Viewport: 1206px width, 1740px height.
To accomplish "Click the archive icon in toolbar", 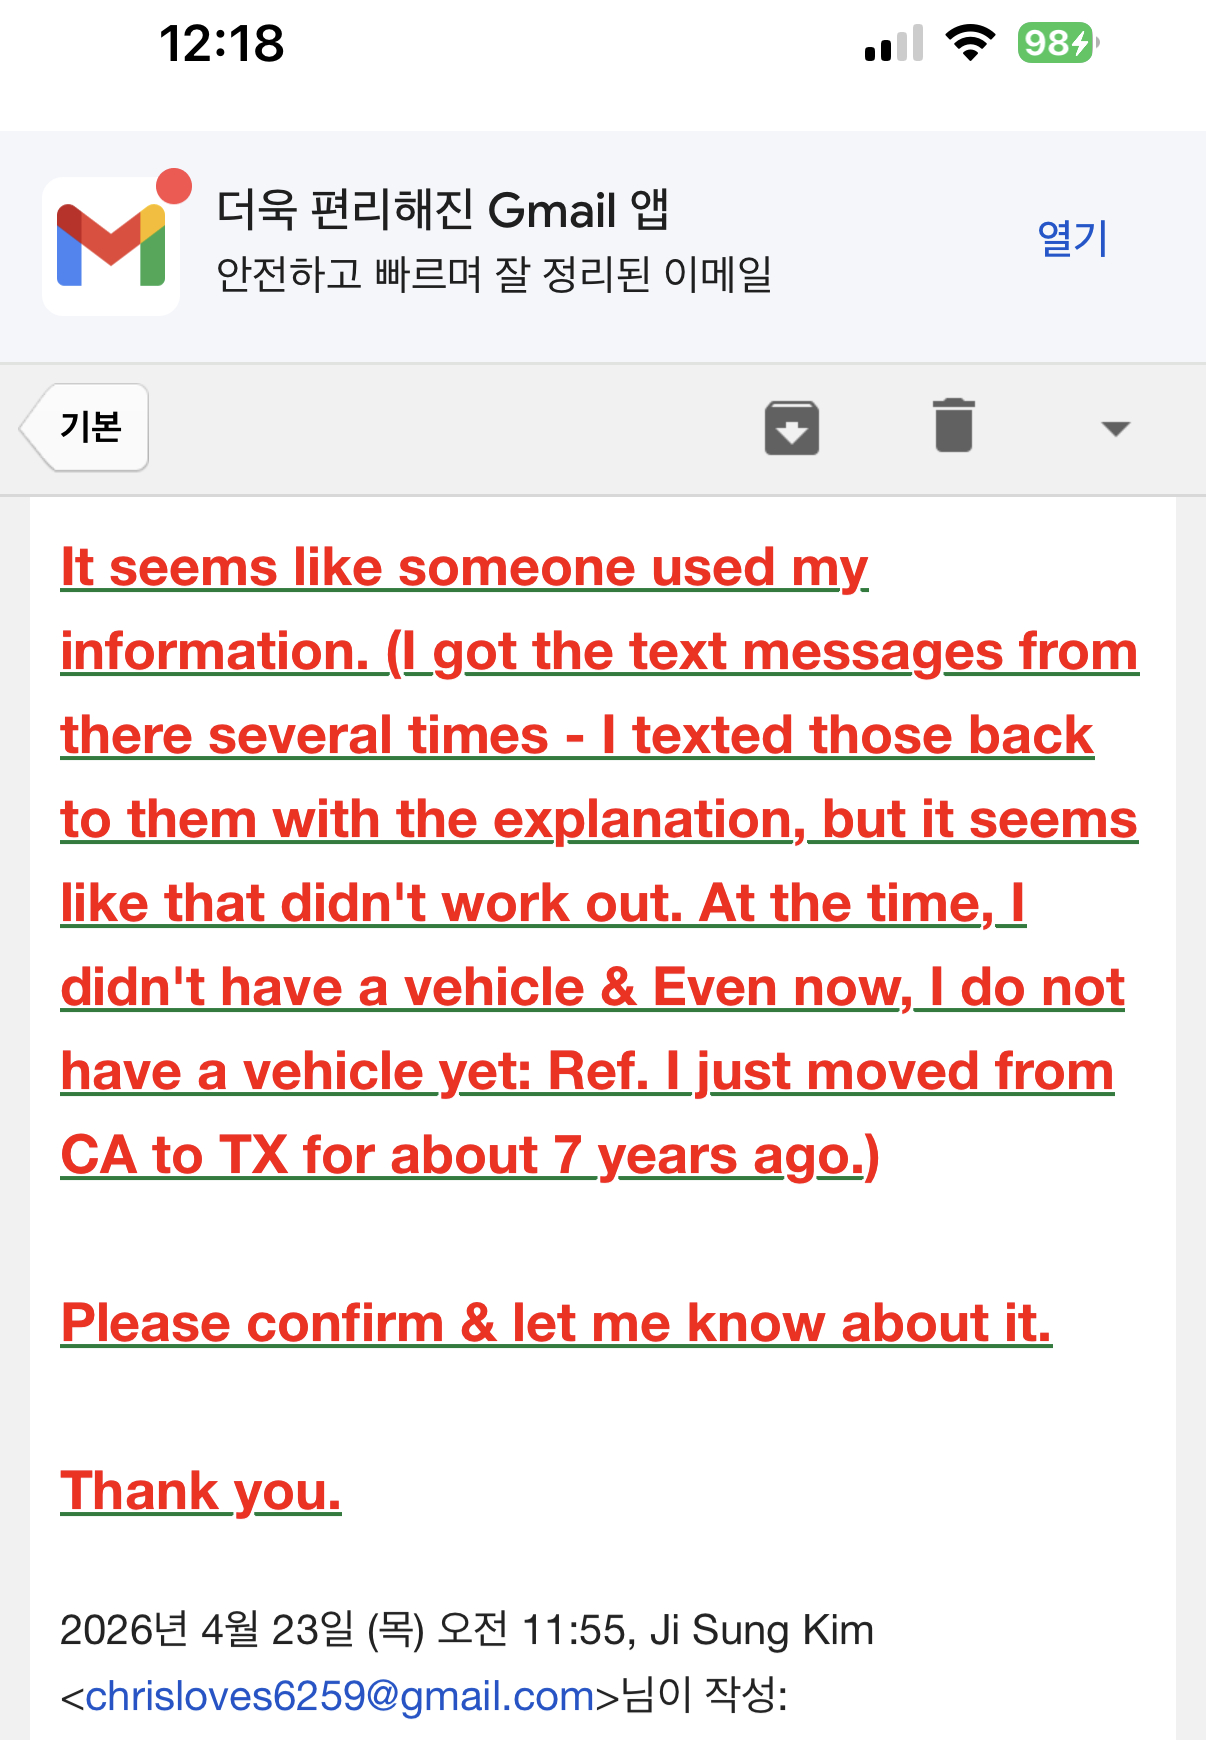I will click(792, 428).
